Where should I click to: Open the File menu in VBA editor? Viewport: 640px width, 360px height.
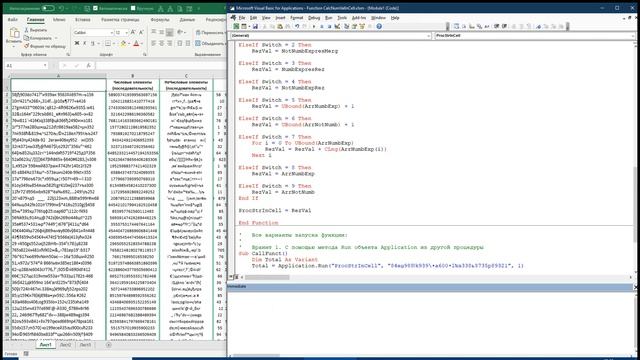[x=242, y=18]
